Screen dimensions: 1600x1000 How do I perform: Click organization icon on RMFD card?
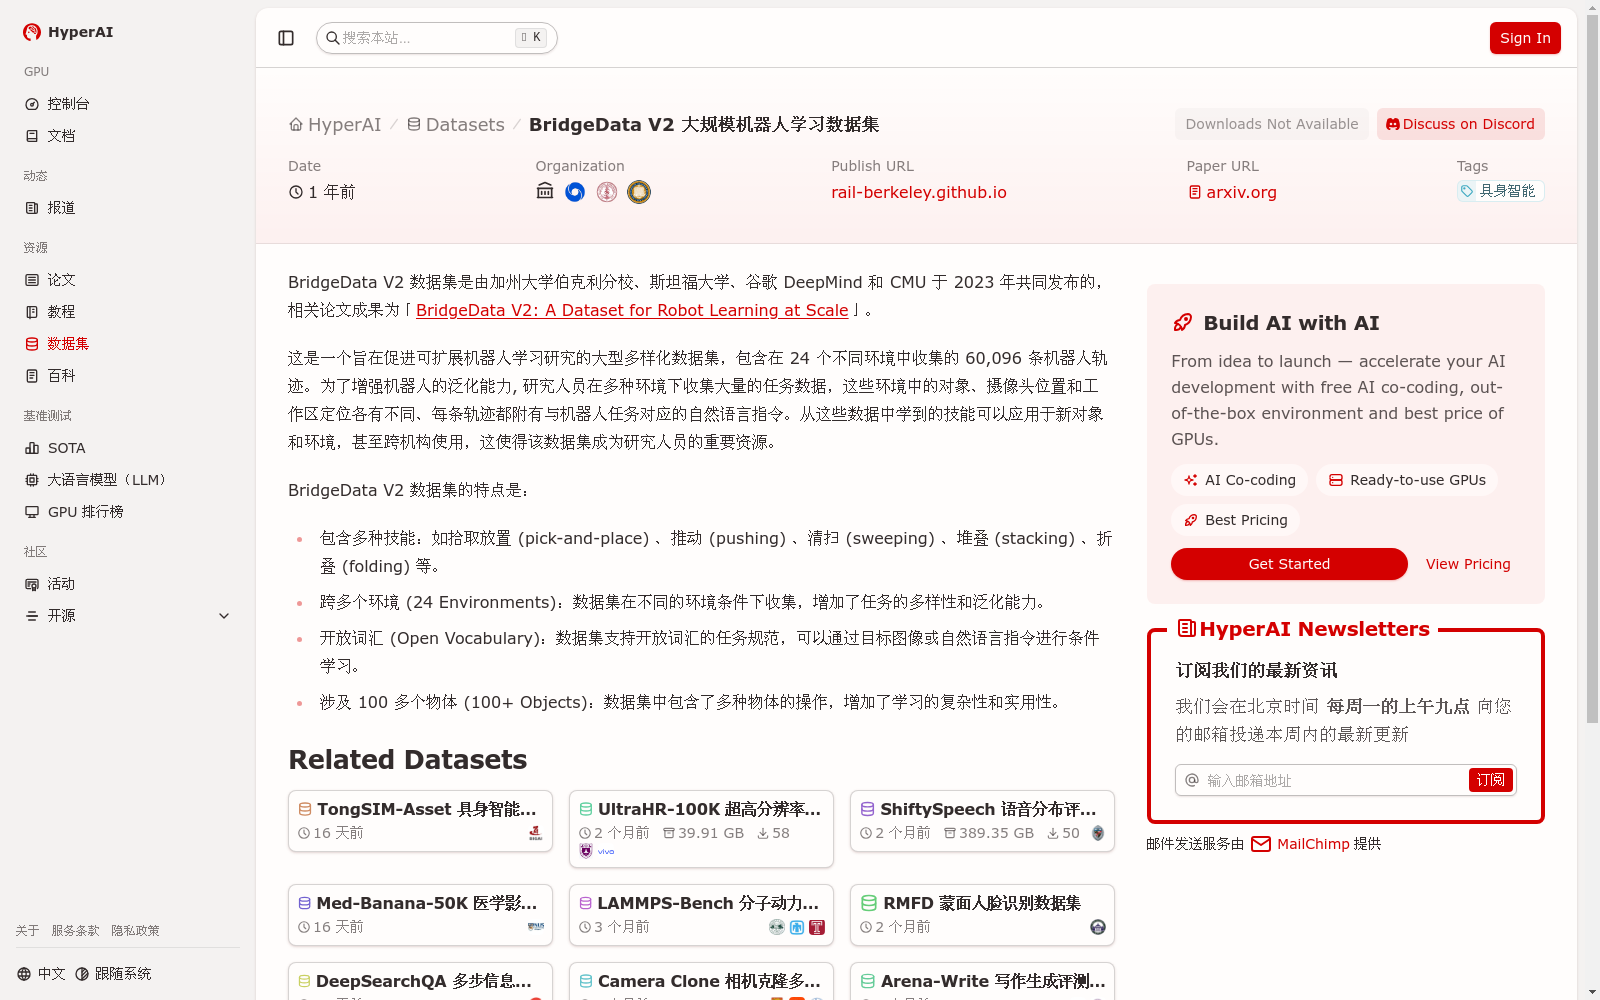[1098, 927]
